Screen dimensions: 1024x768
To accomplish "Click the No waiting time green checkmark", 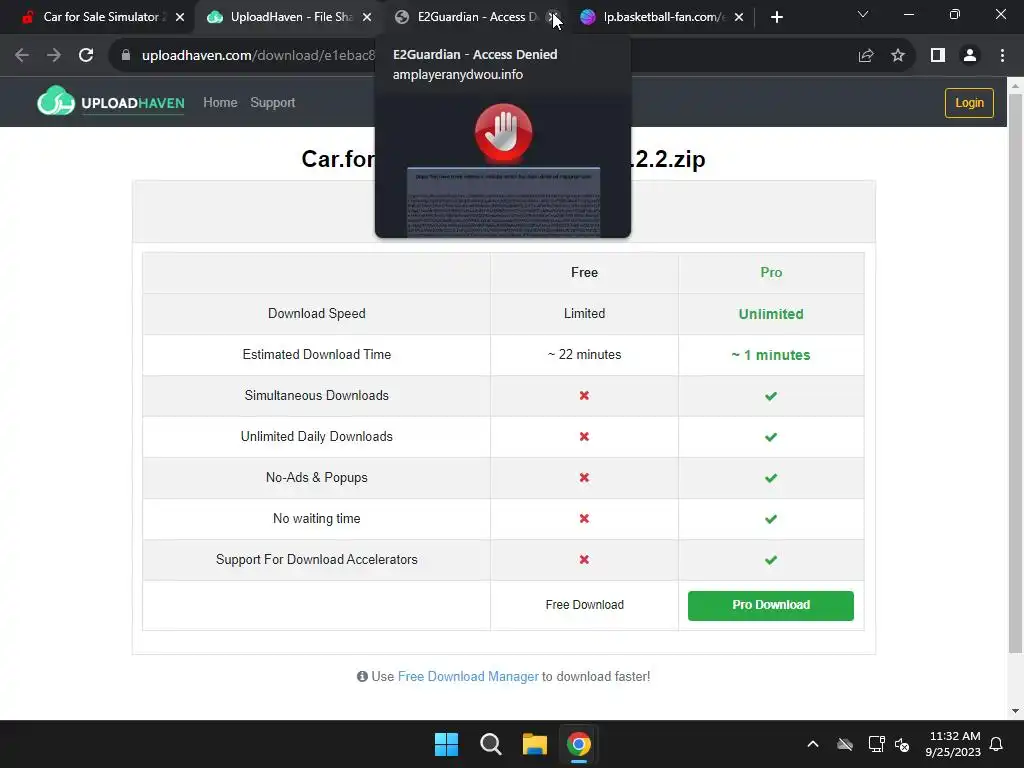I will click(771, 519).
